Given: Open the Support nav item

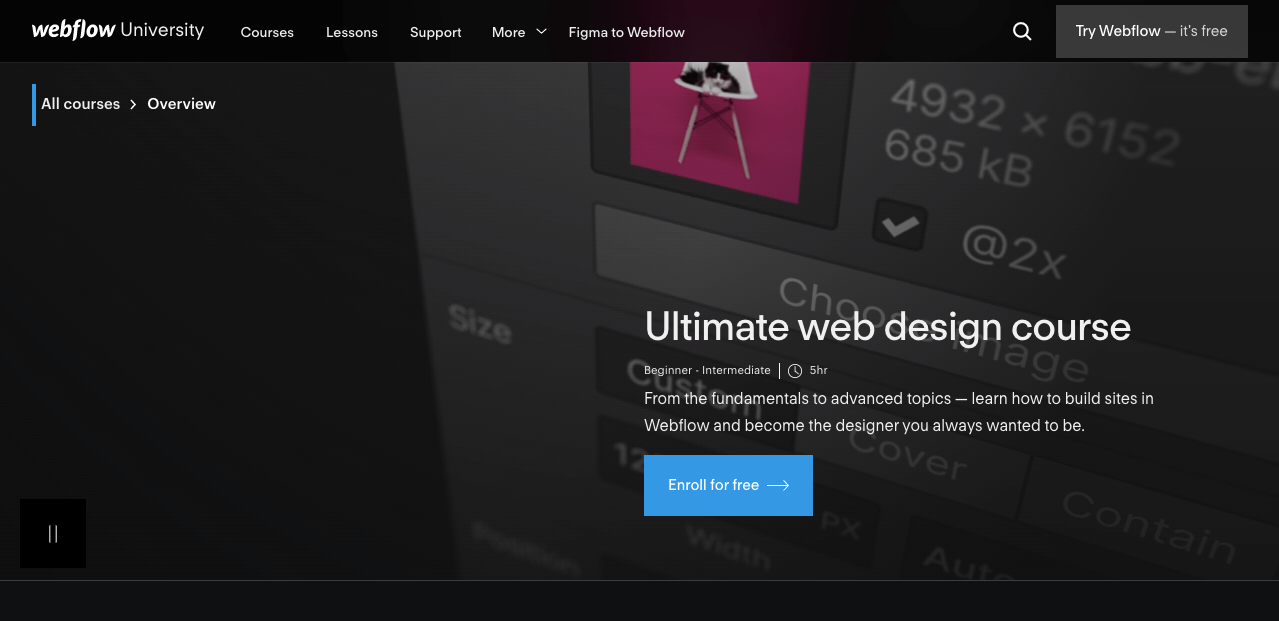Looking at the screenshot, I should [x=436, y=32].
